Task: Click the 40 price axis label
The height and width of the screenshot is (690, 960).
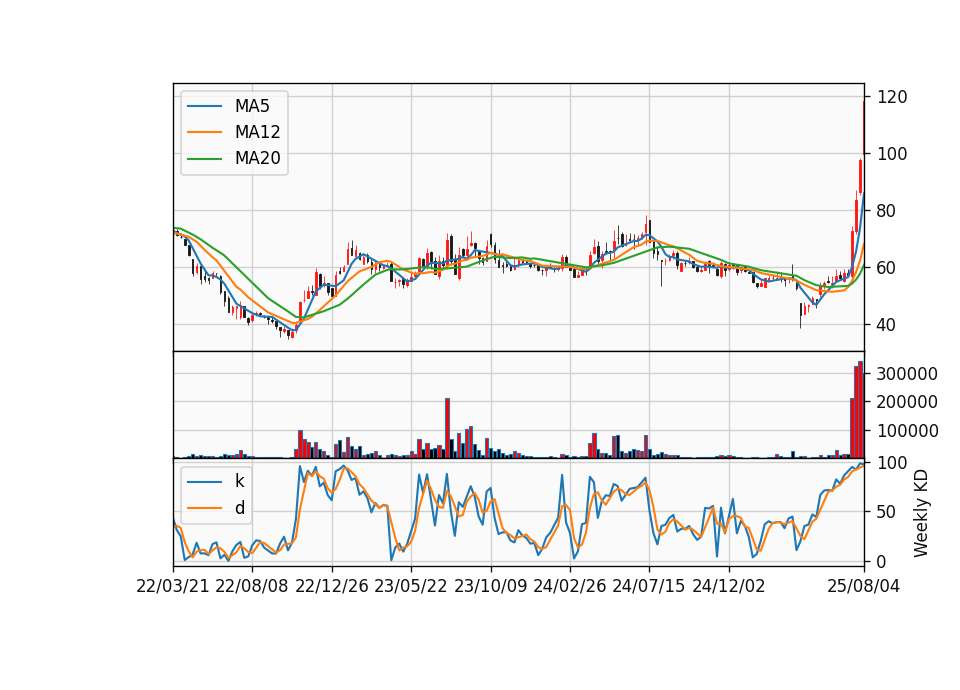Action: [887, 324]
